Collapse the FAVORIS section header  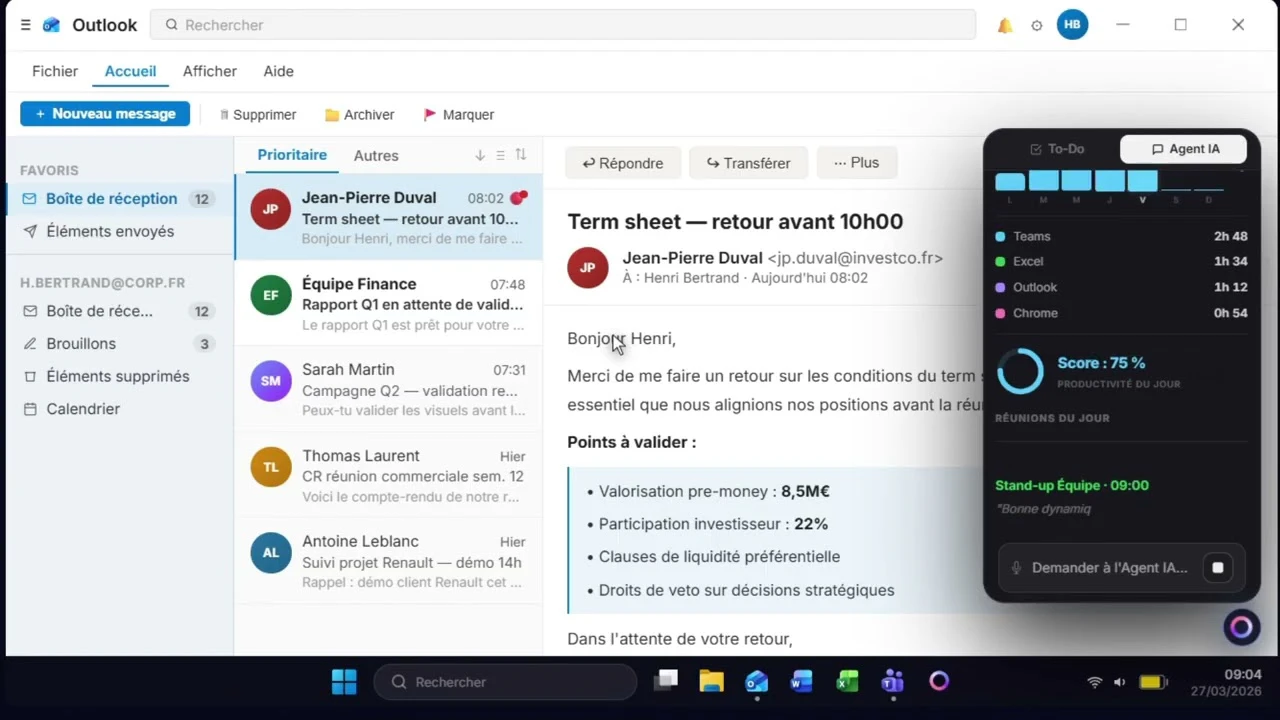[x=49, y=171]
